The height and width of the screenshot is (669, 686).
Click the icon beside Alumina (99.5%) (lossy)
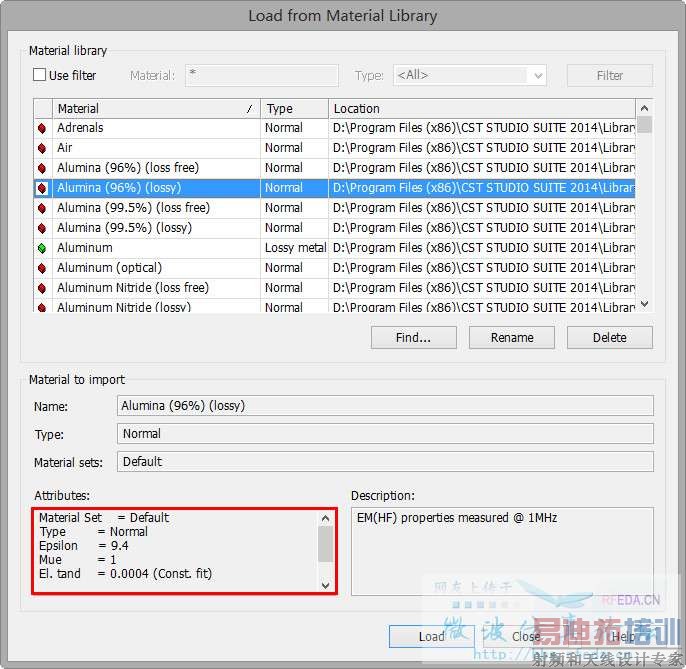[x=42, y=228]
